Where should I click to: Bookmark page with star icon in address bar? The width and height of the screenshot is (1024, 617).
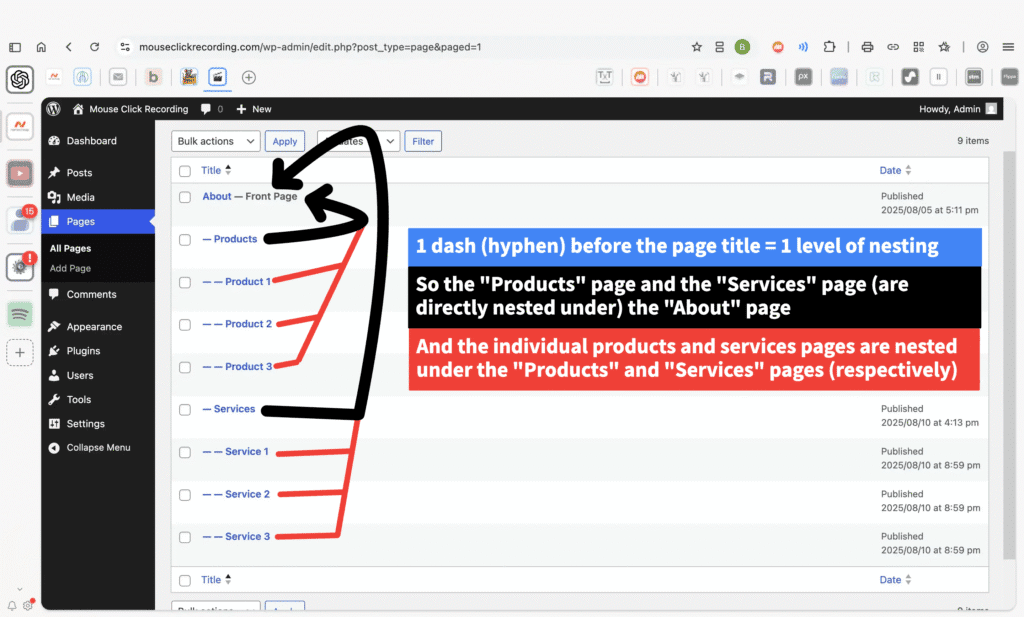click(x=696, y=47)
